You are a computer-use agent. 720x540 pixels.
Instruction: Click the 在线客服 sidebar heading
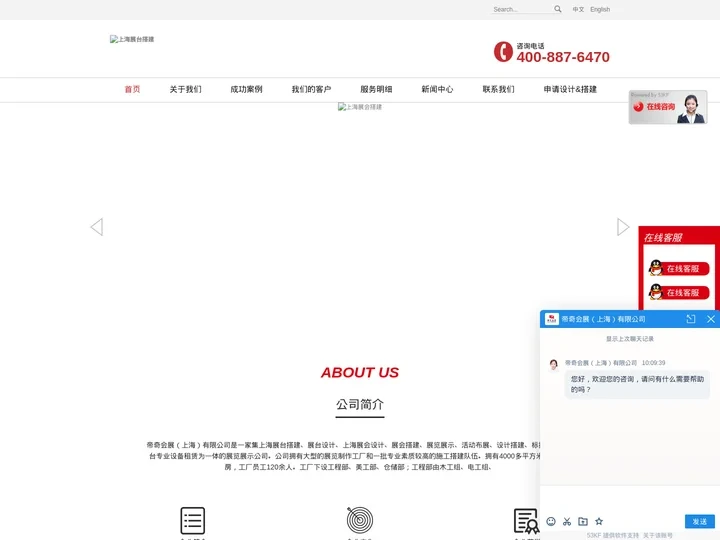click(663, 237)
